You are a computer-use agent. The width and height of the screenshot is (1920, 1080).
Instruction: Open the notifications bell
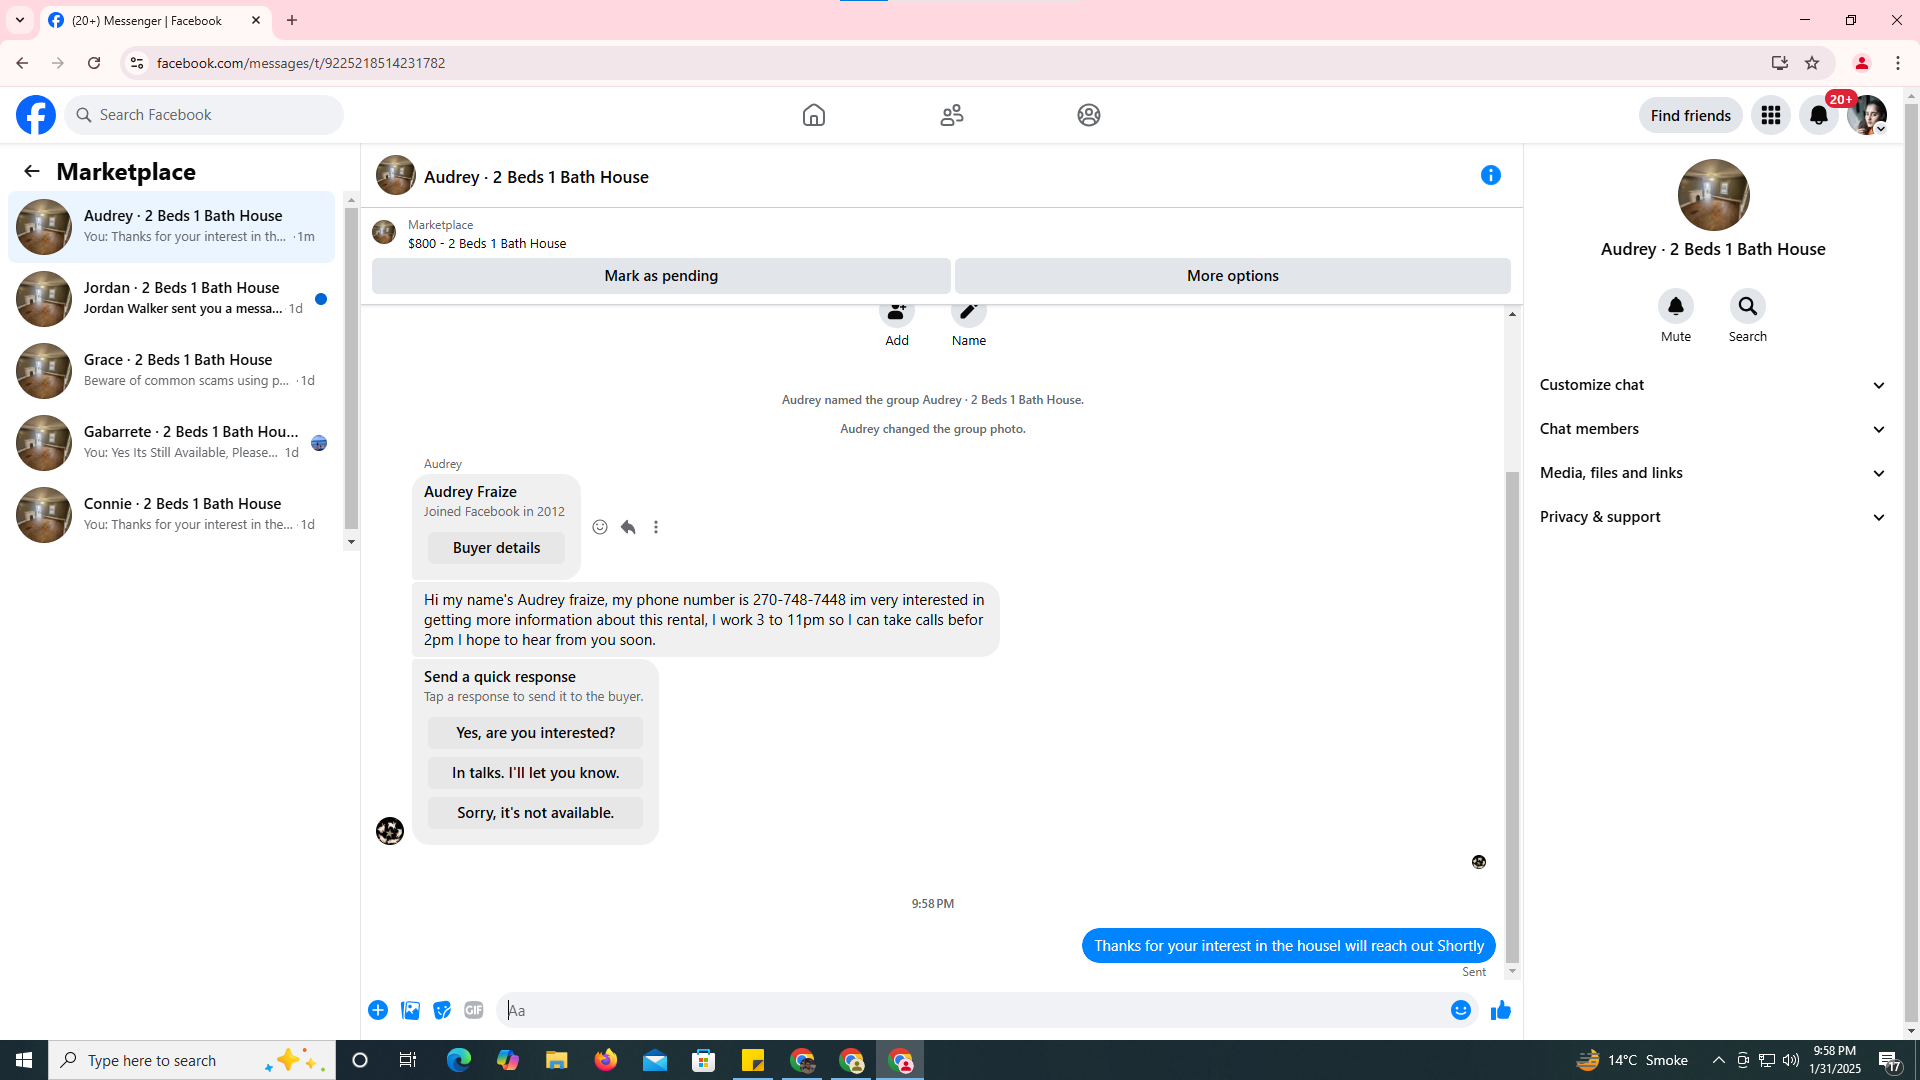[x=1819, y=115]
